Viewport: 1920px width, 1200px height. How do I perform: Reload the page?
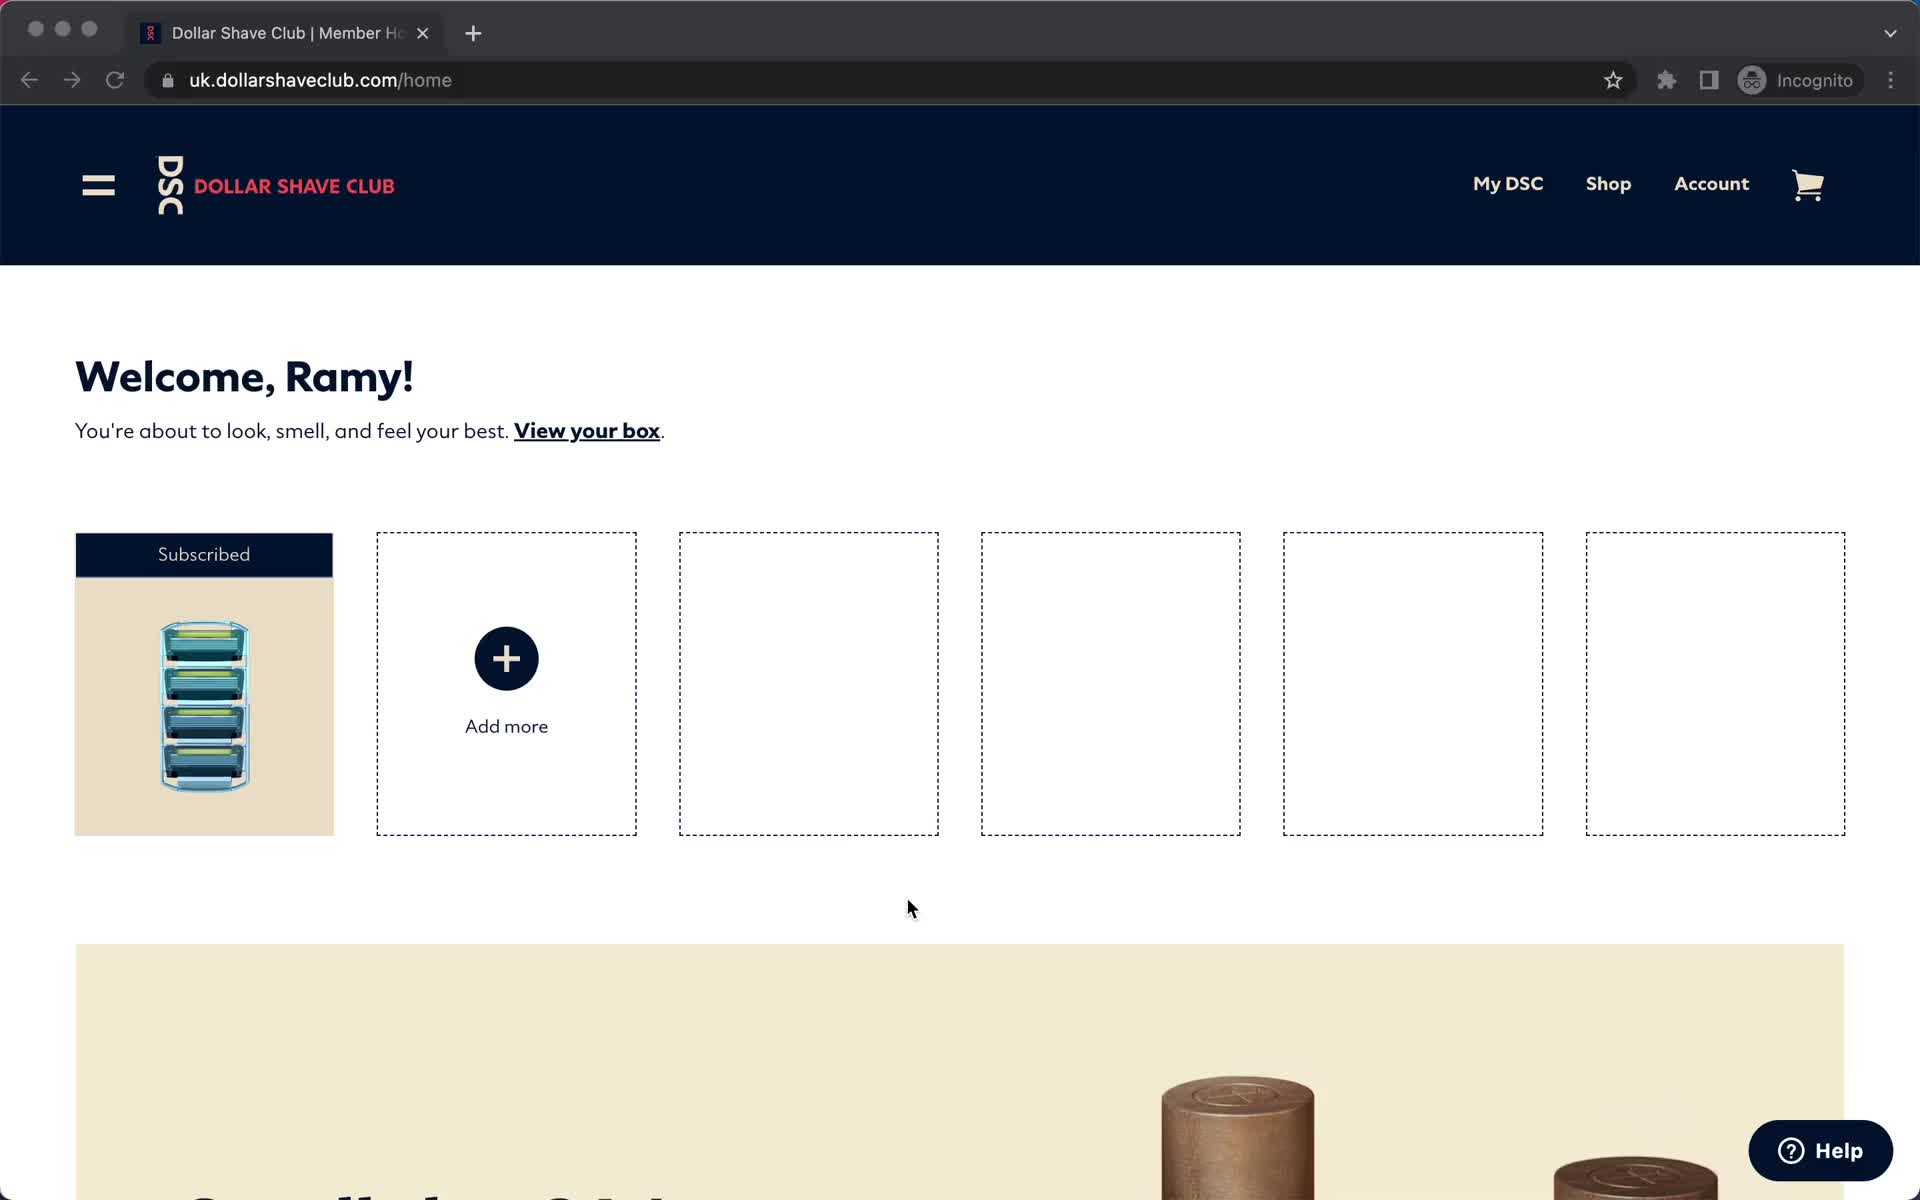coord(115,80)
